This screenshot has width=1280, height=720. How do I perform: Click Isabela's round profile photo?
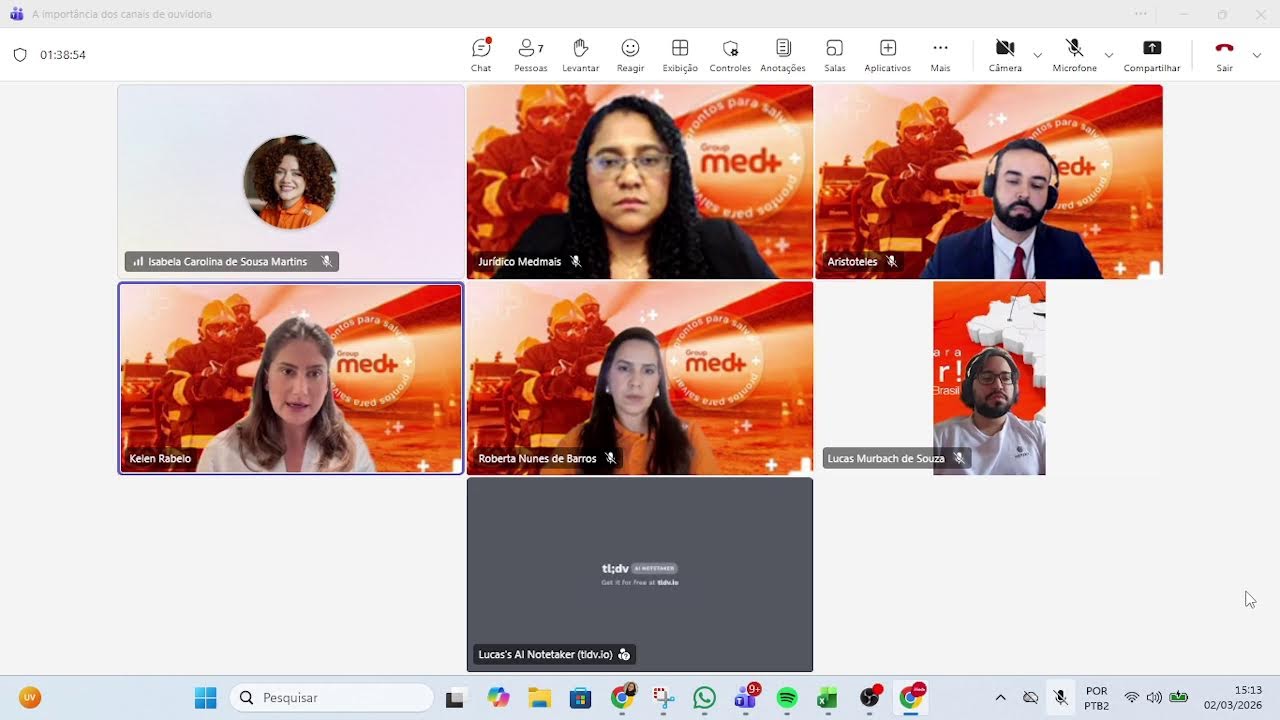[x=290, y=182]
